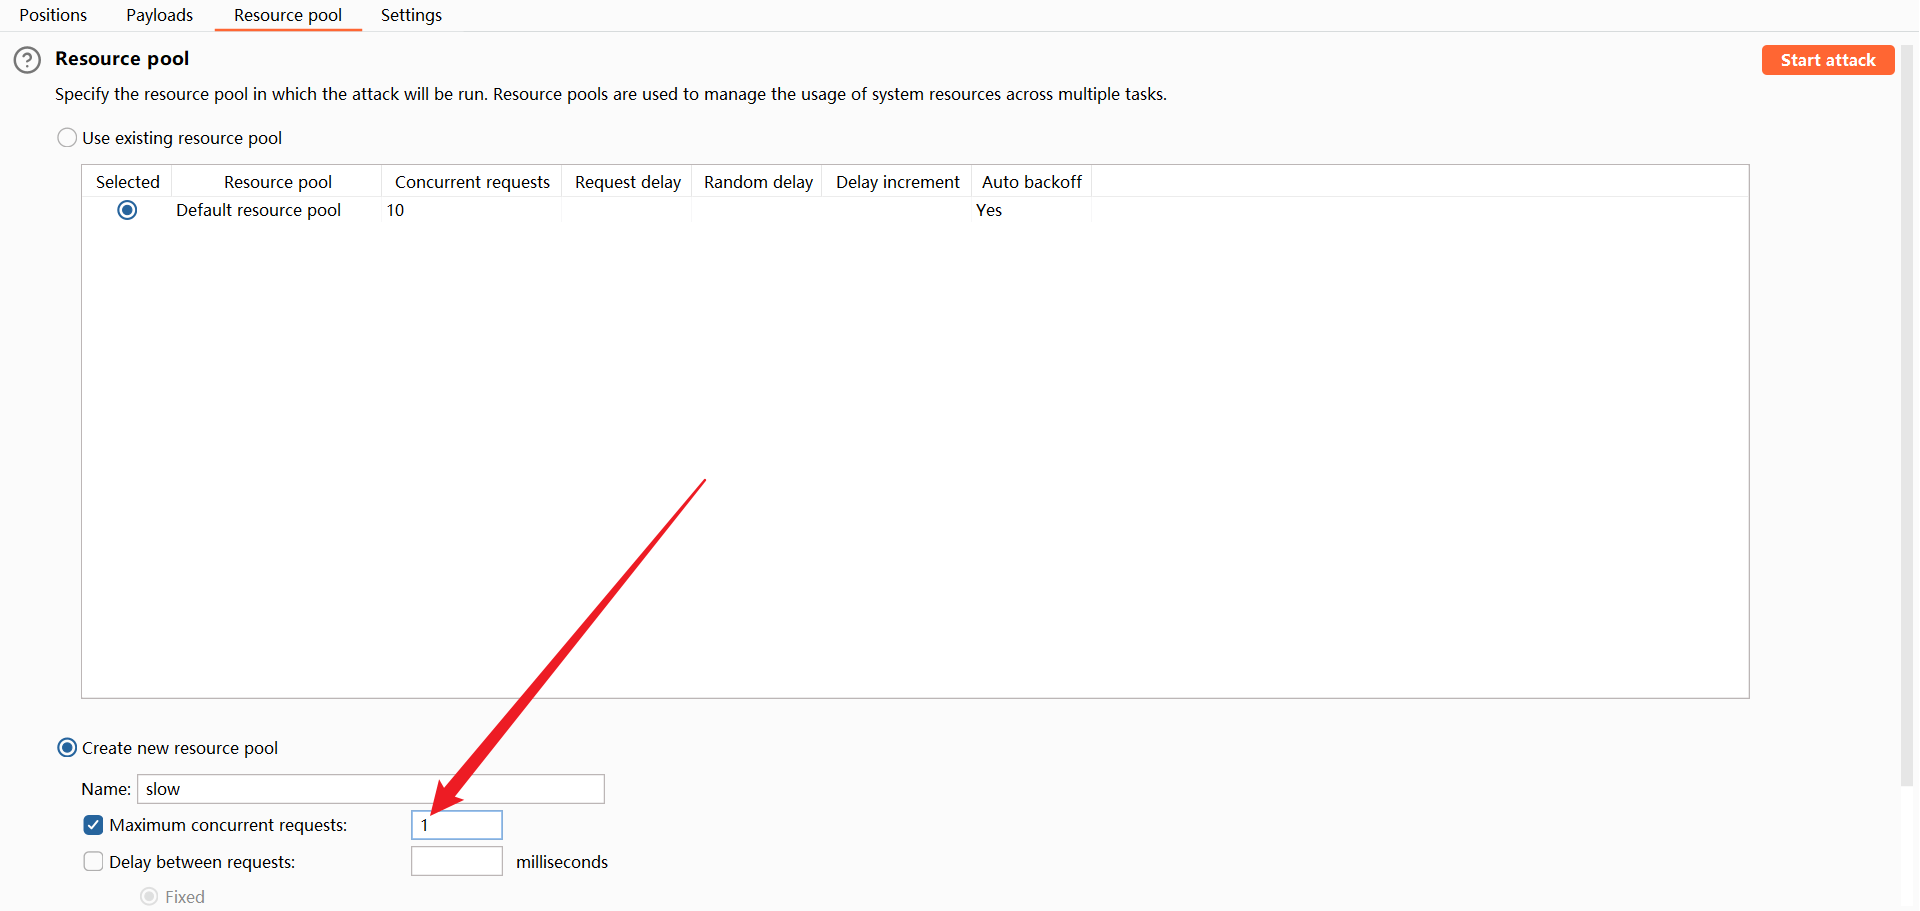
Task: Click the Delay increment column header
Action: tap(897, 182)
